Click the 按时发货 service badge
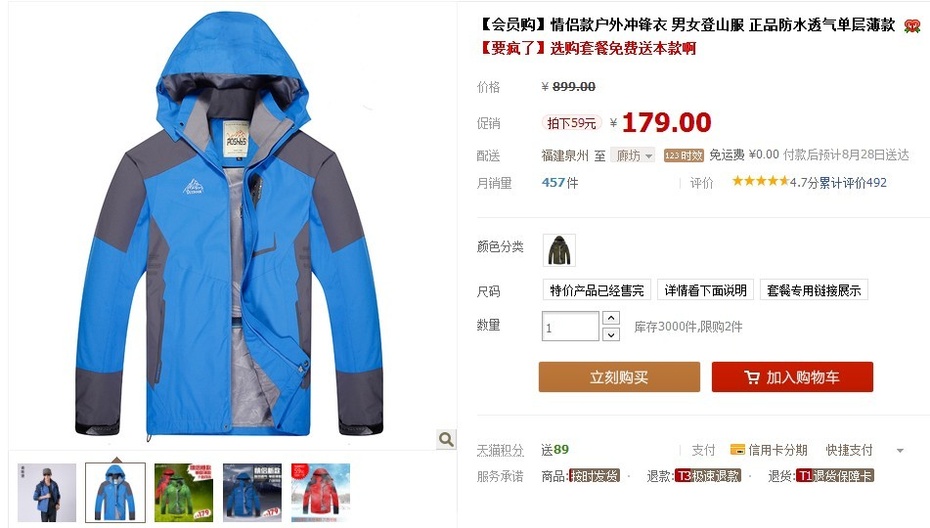 coord(594,476)
